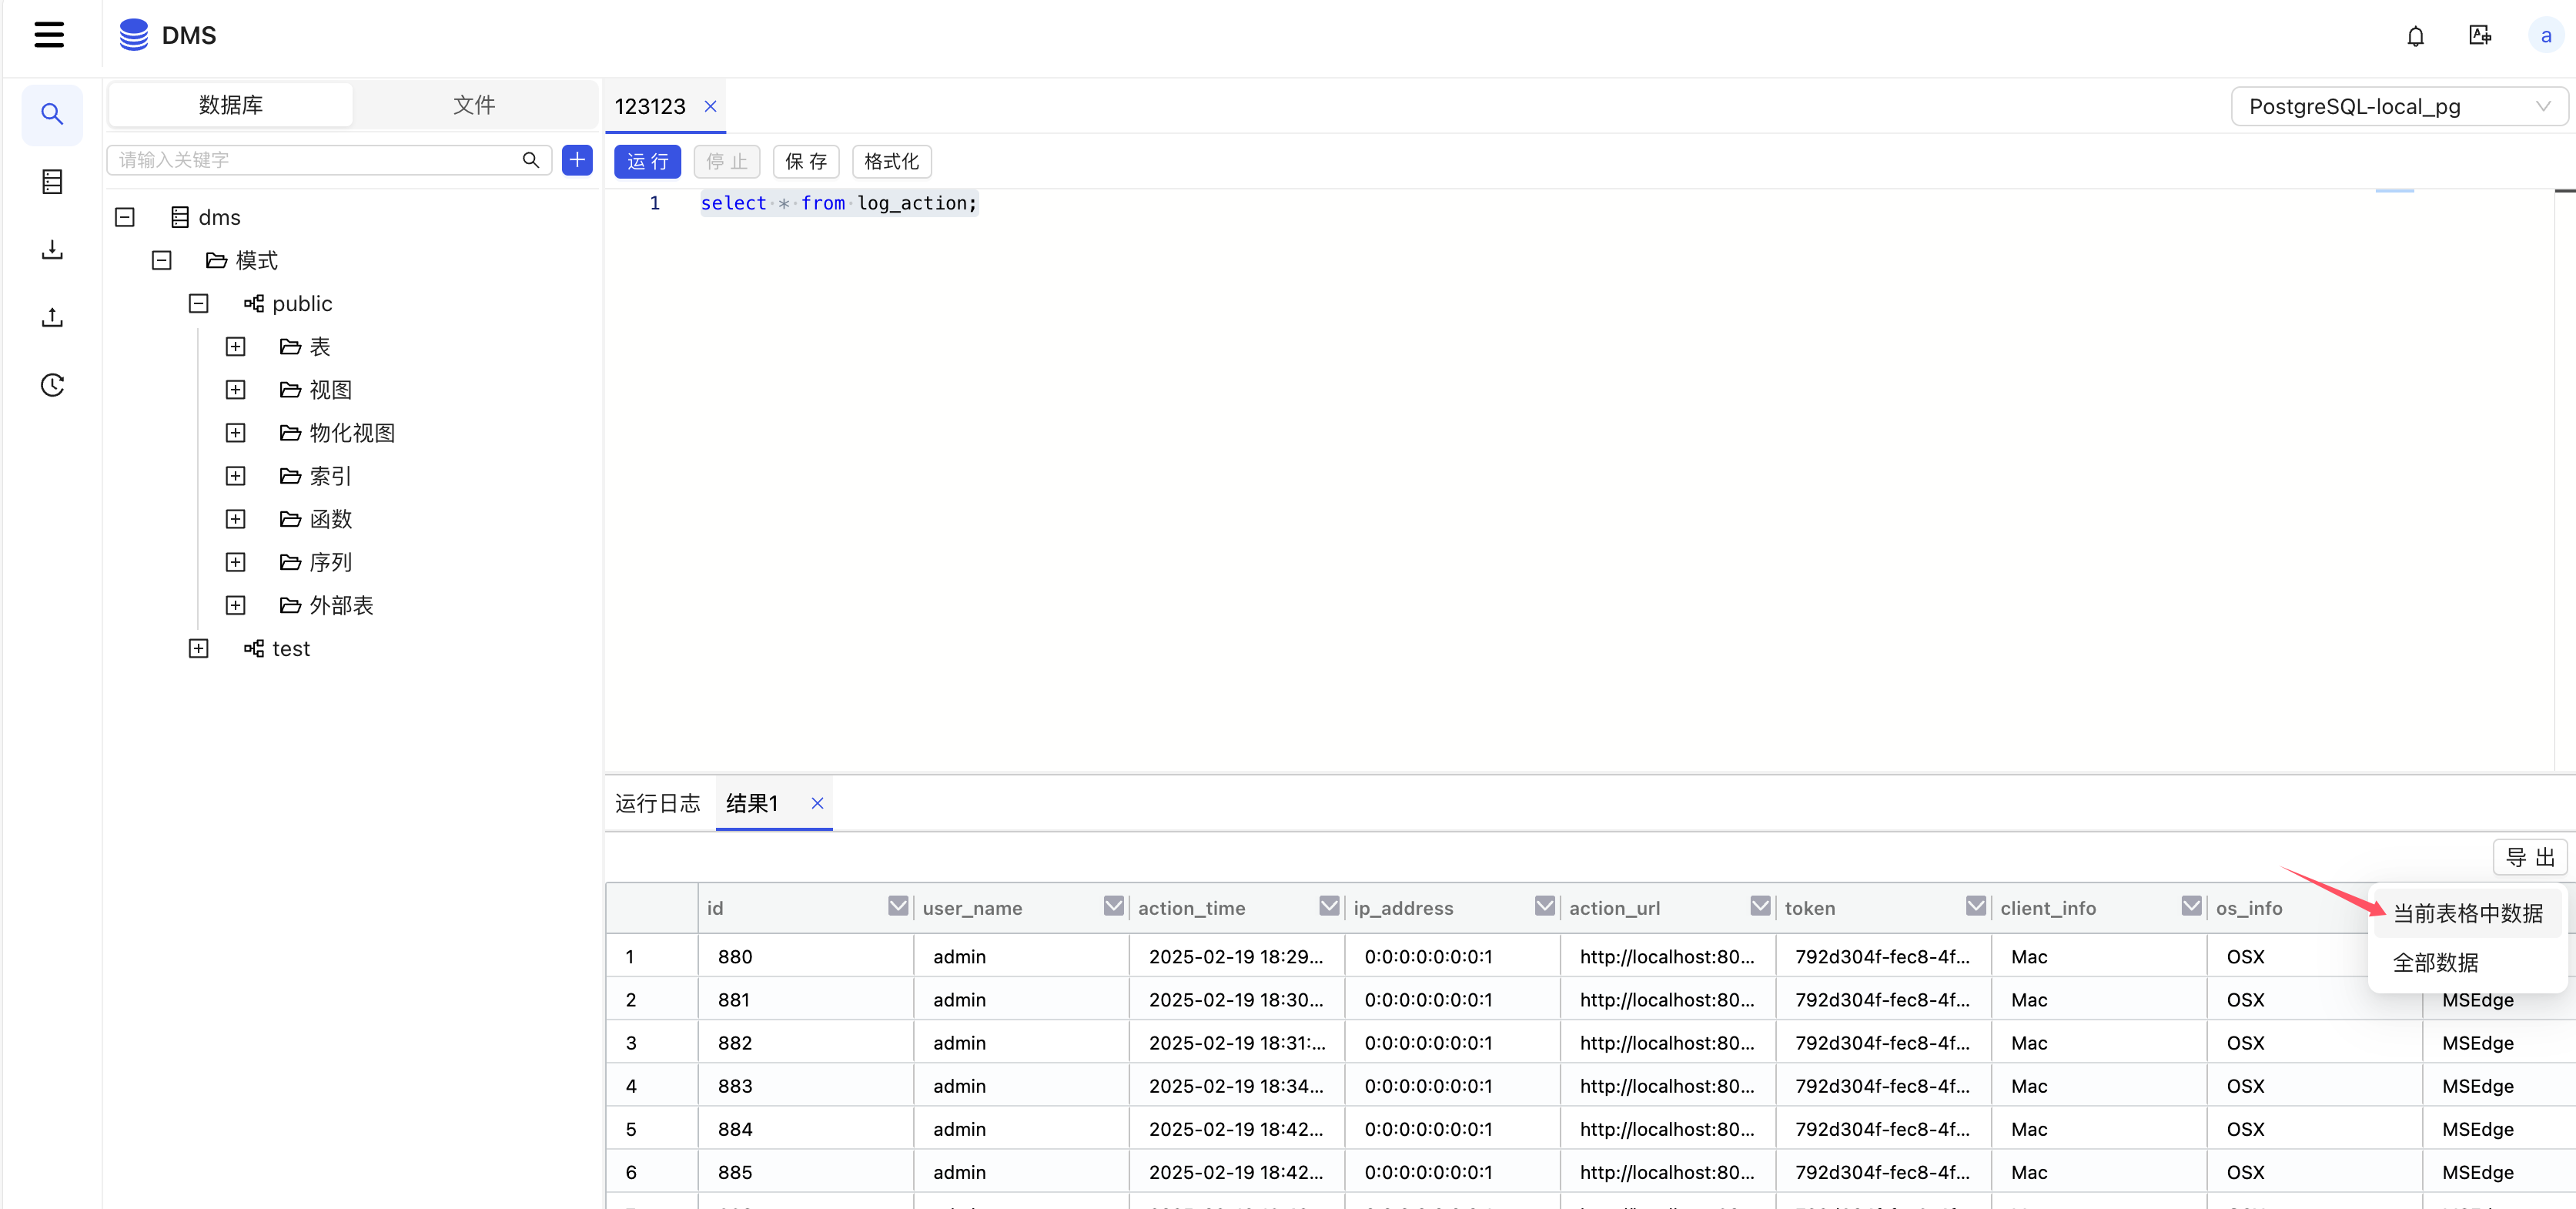Click the blue plus add button
This screenshot has height=1209, width=2576.
(x=577, y=160)
